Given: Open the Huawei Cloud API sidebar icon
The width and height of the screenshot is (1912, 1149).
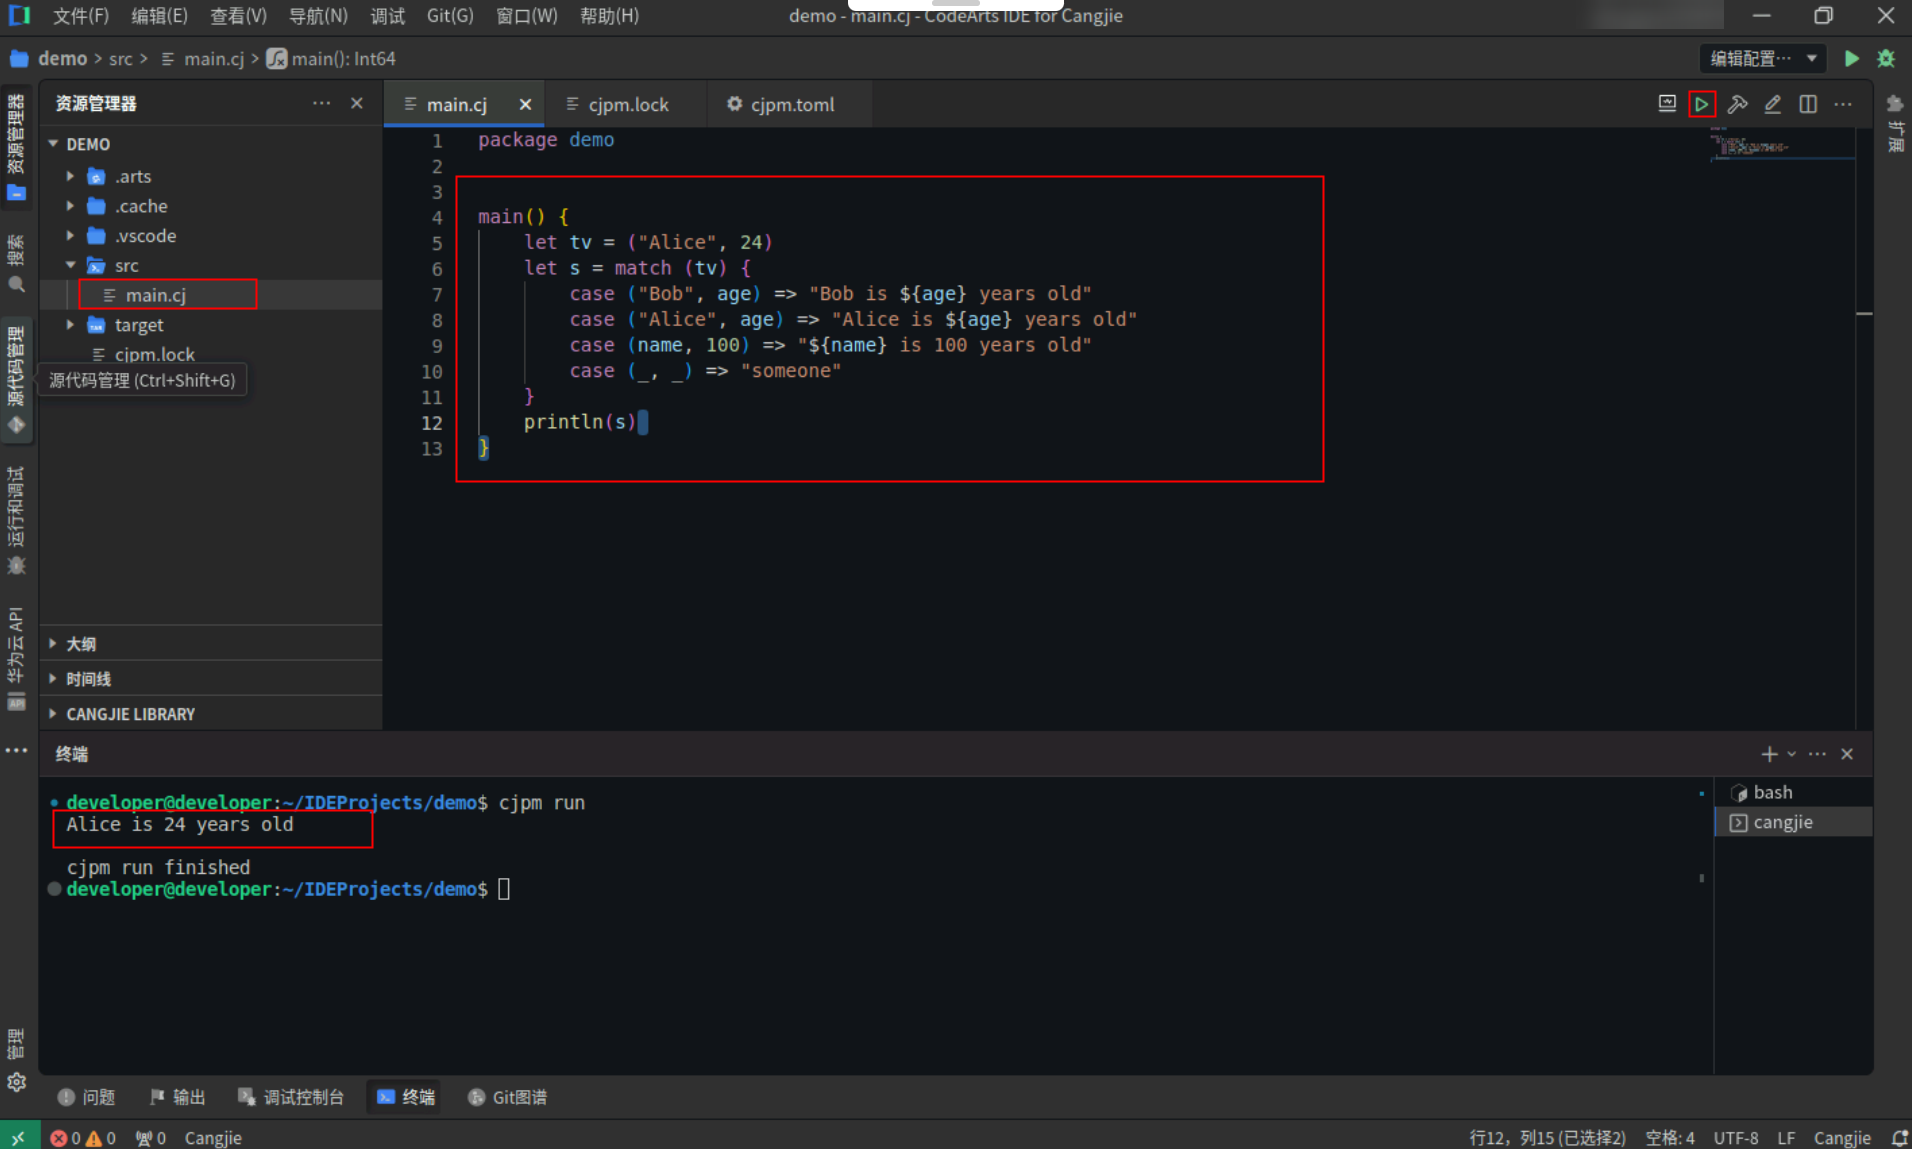Looking at the screenshot, I should [x=16, y=658].
